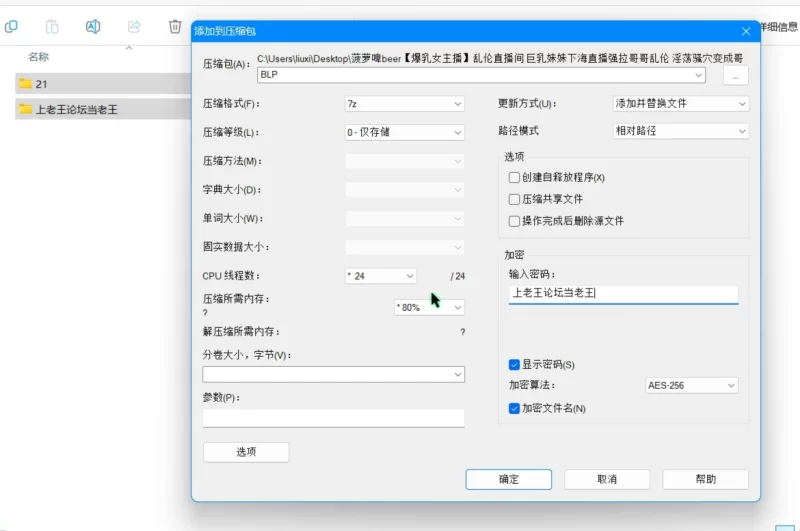This screenshot has width=800, height=531.
Task: Uncheck 显示密码 checkbox
Action: [514, 365]
